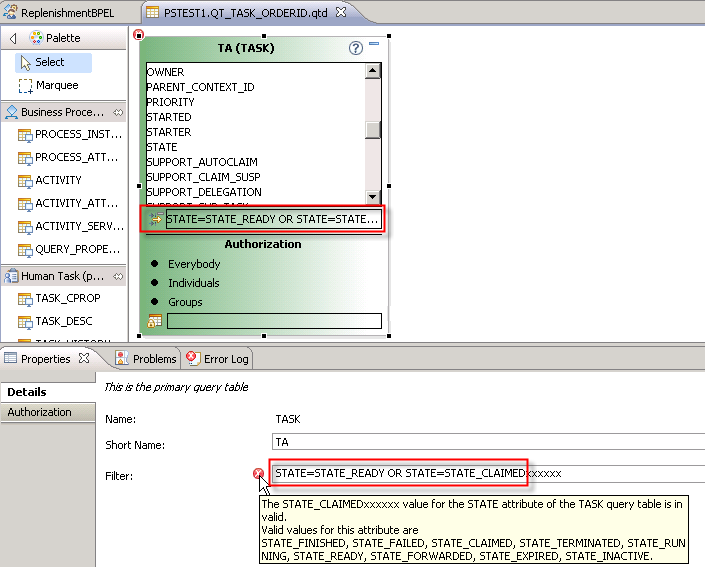Open the Error Log view tab

(217, 359)
